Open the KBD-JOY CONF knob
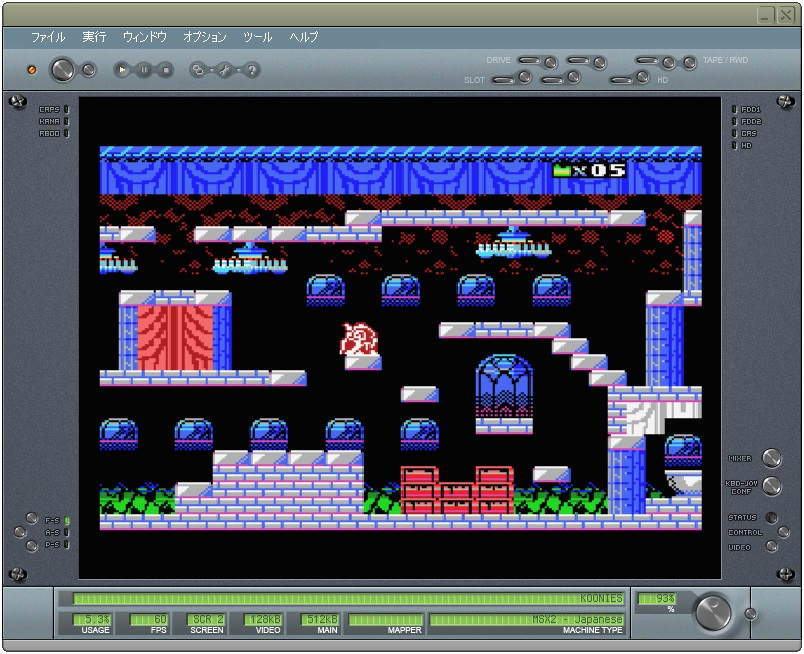 pos(772,486)
